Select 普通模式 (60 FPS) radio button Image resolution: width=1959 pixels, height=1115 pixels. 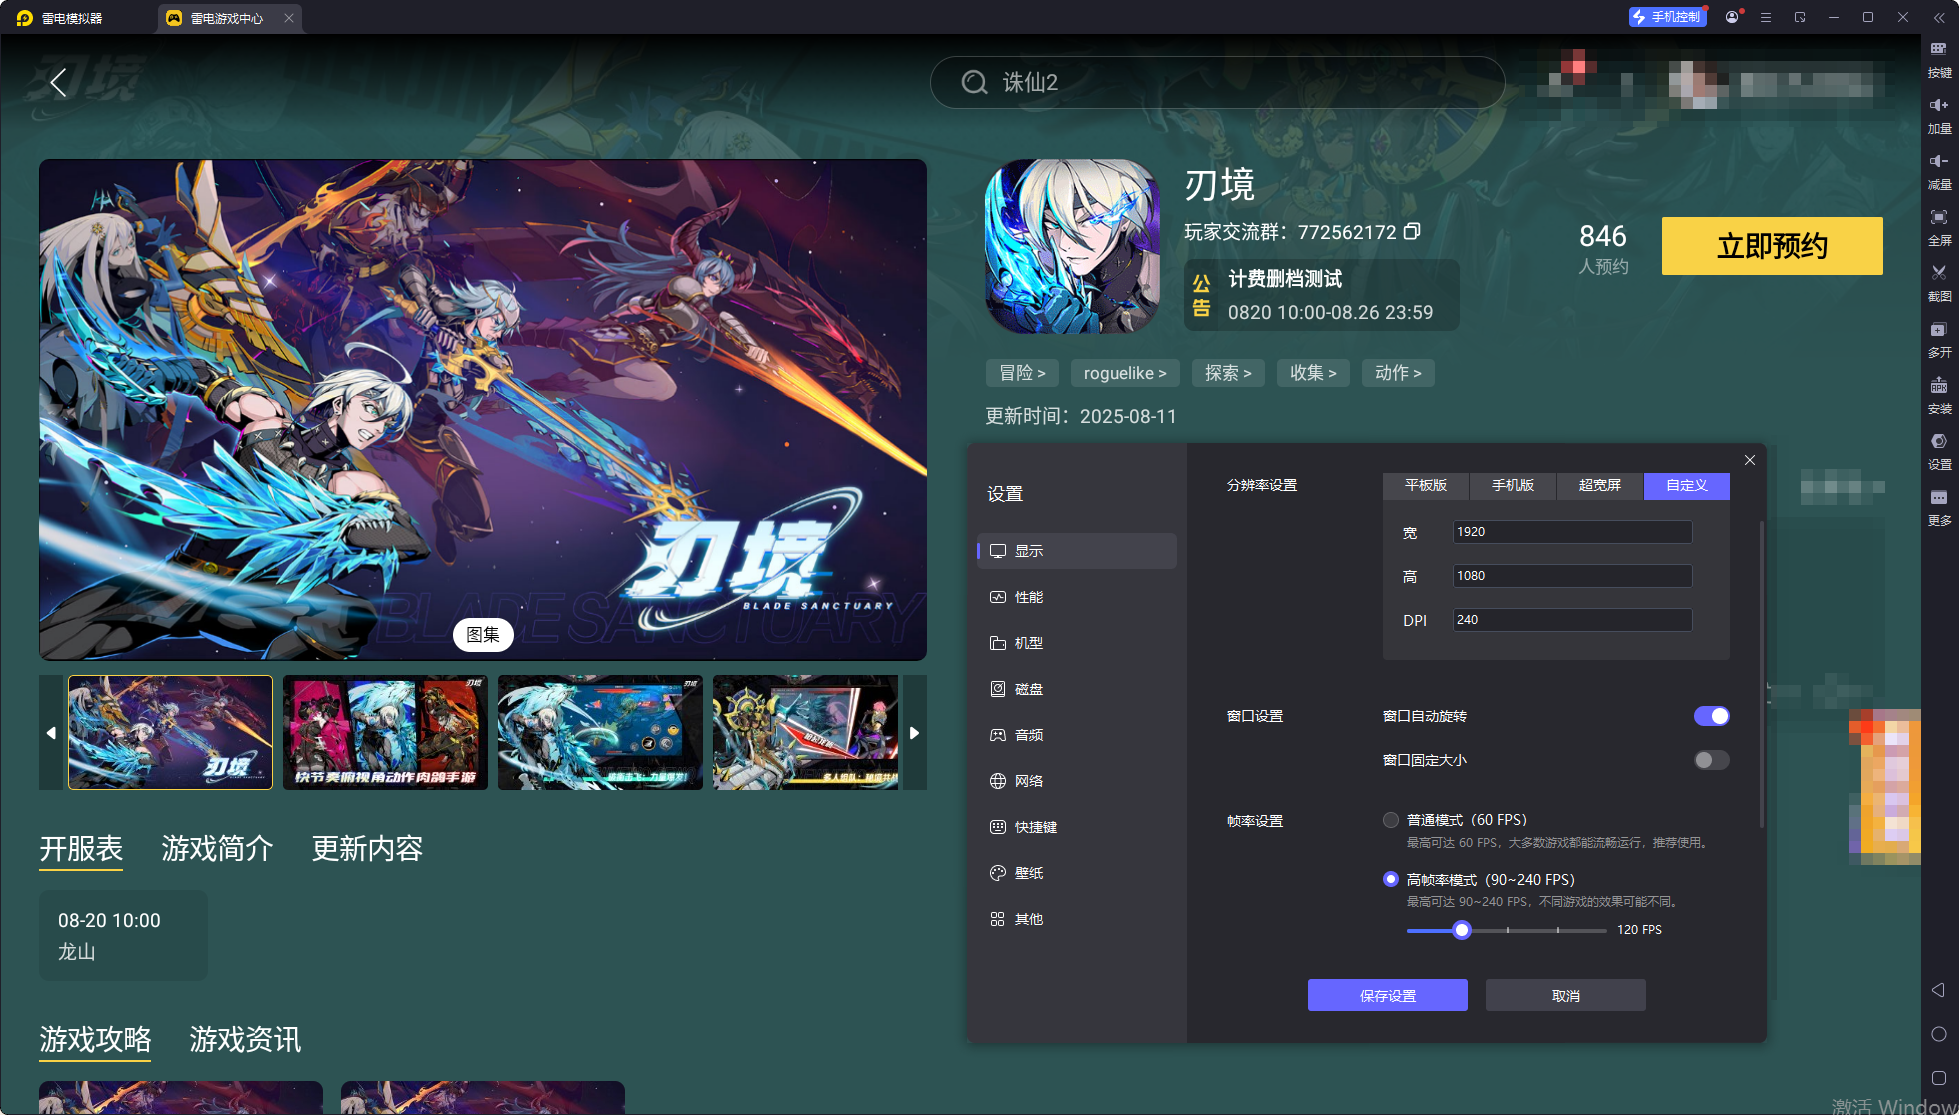(1390, 820)
